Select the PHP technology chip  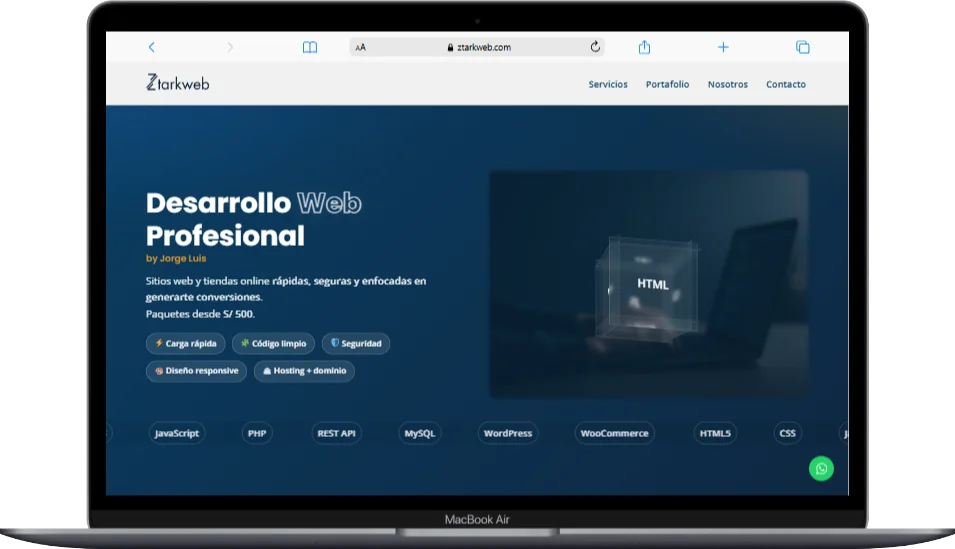pos(257,433)
